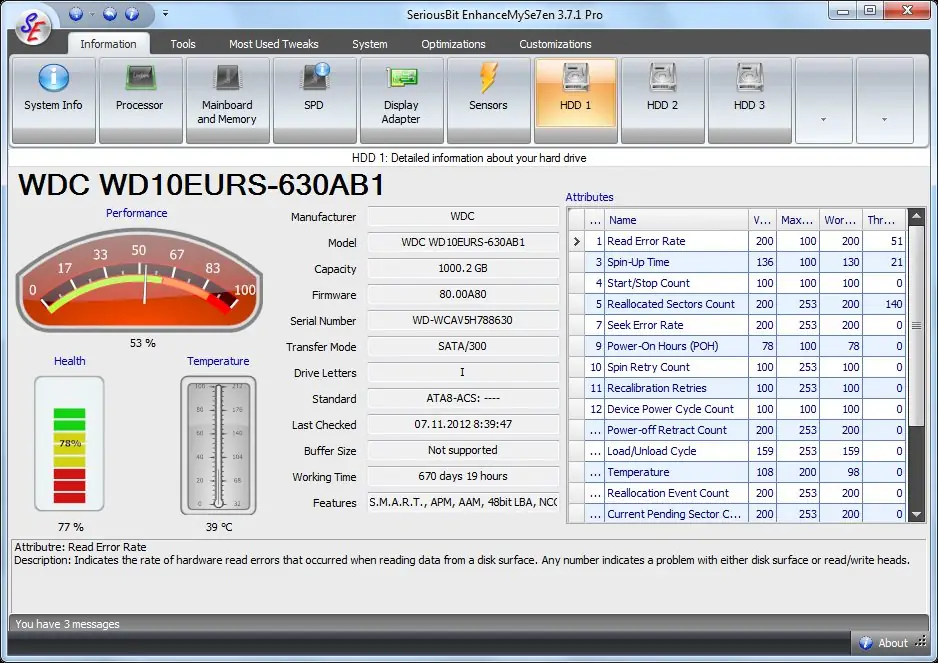Viewport: 938px width, 663px height.
Task: Select the Temperature attribute row
Action: [x=736, y=472]
